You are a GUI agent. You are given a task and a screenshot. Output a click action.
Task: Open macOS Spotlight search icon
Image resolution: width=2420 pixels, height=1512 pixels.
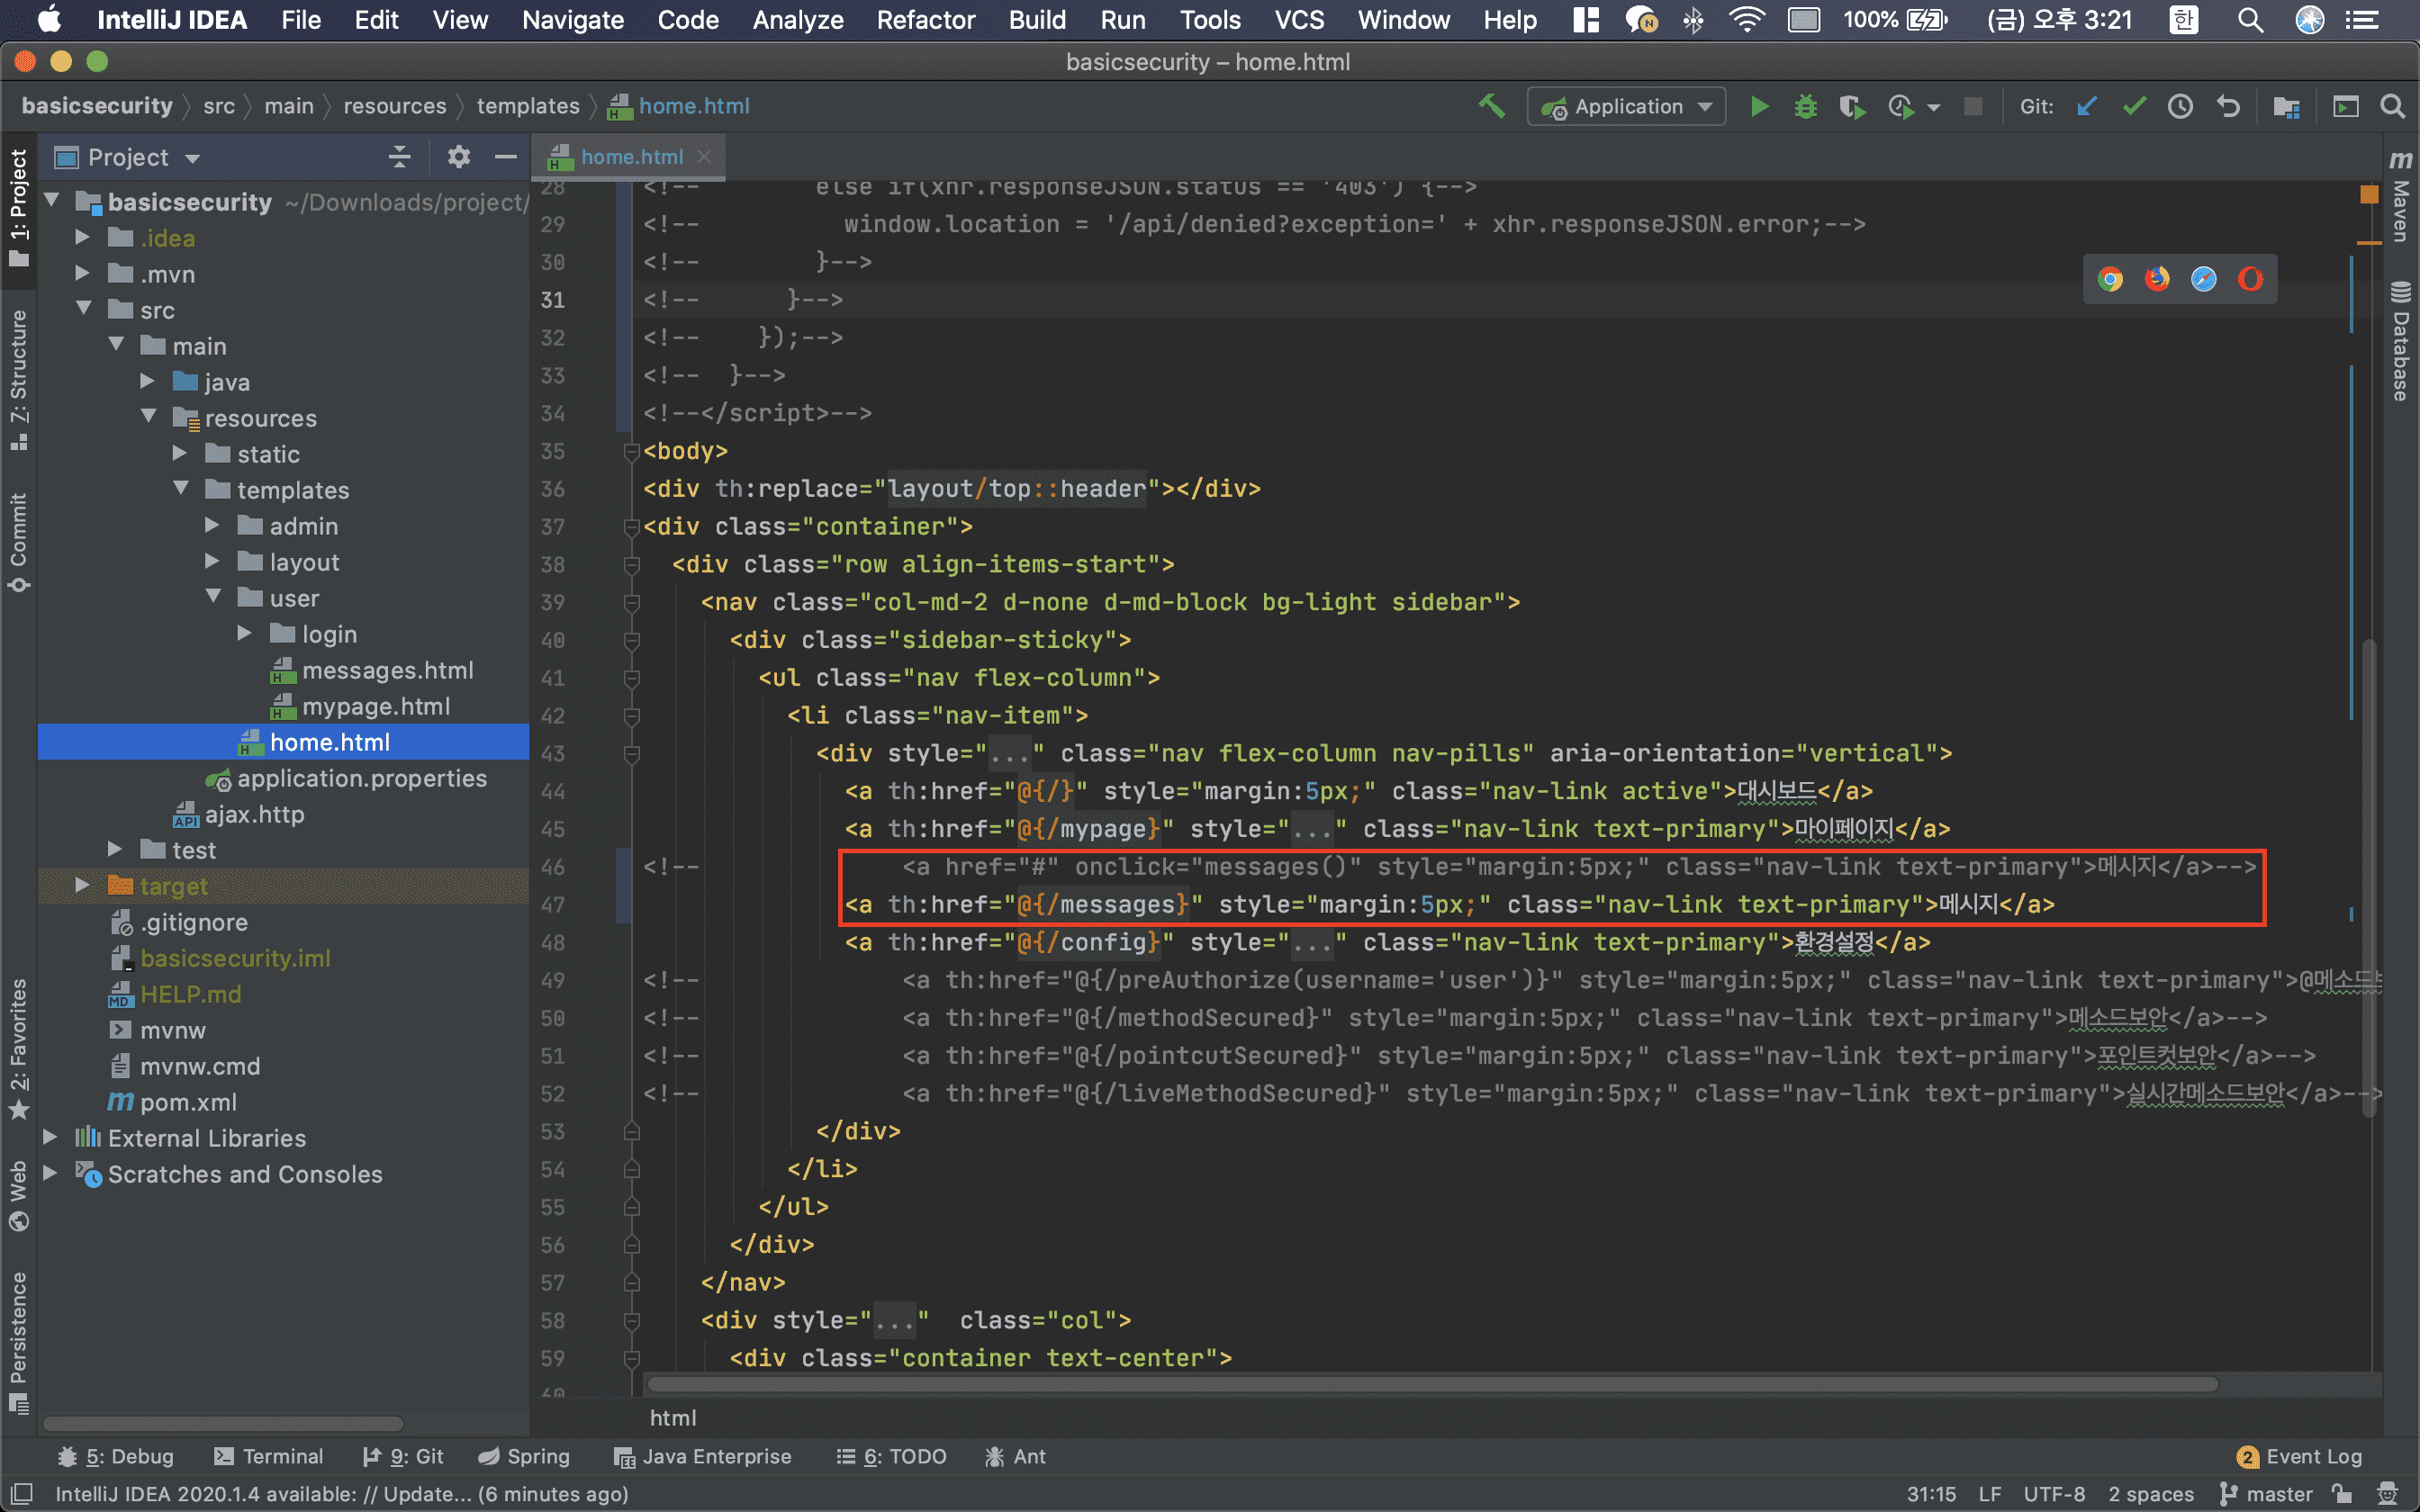coord(2250,20)
